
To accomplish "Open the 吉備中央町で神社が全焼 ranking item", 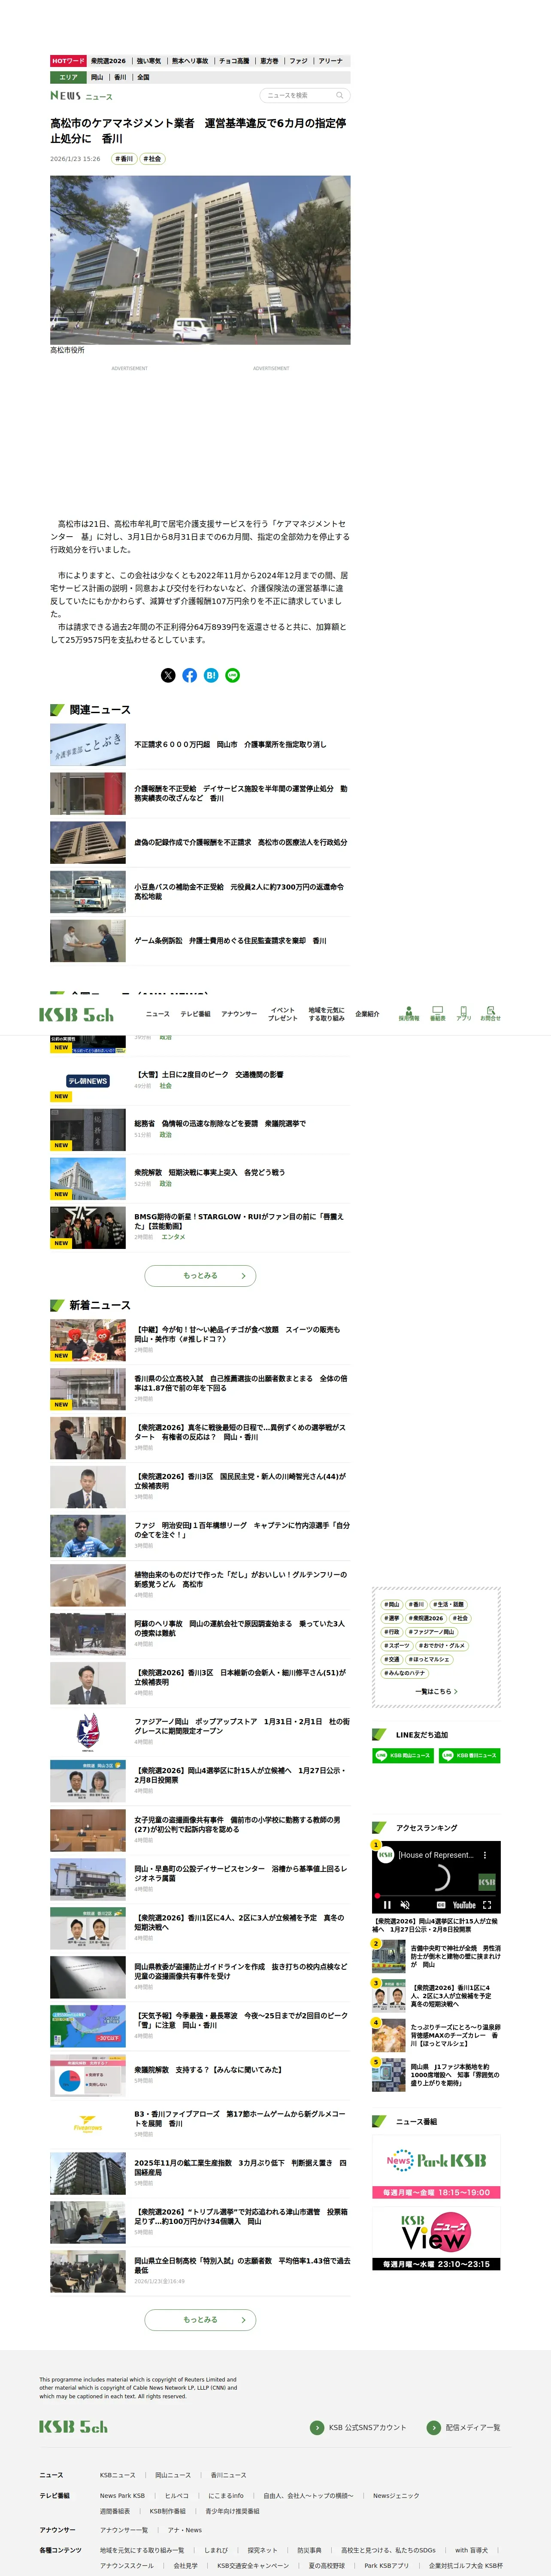I will 436,1956.
